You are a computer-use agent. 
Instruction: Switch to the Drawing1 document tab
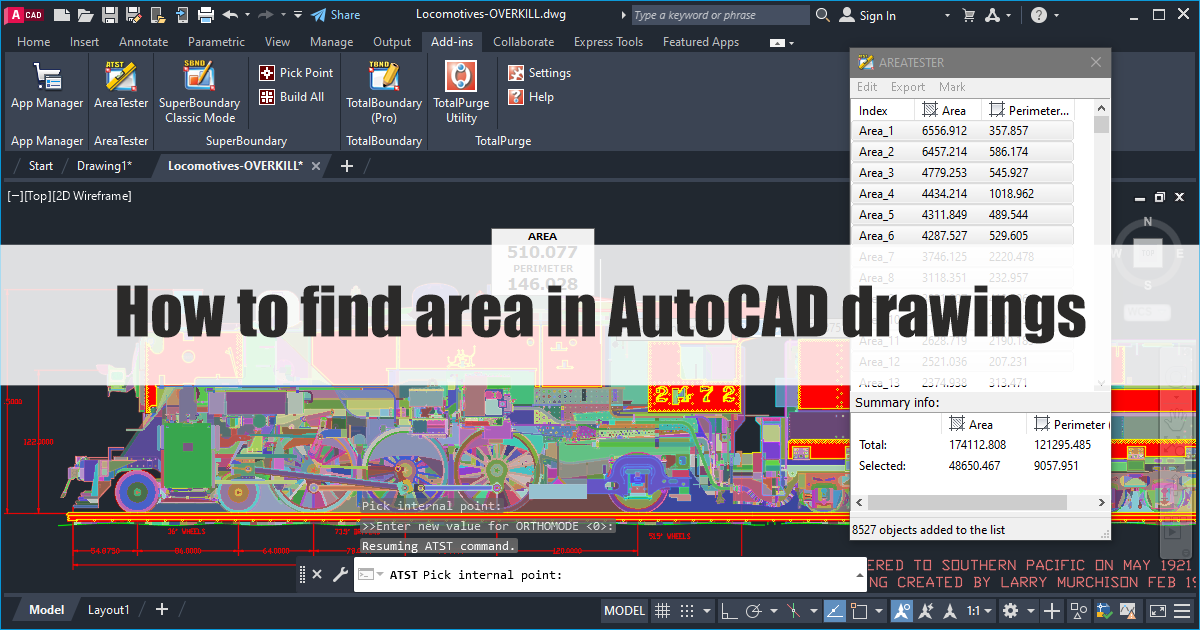point(104,166)
